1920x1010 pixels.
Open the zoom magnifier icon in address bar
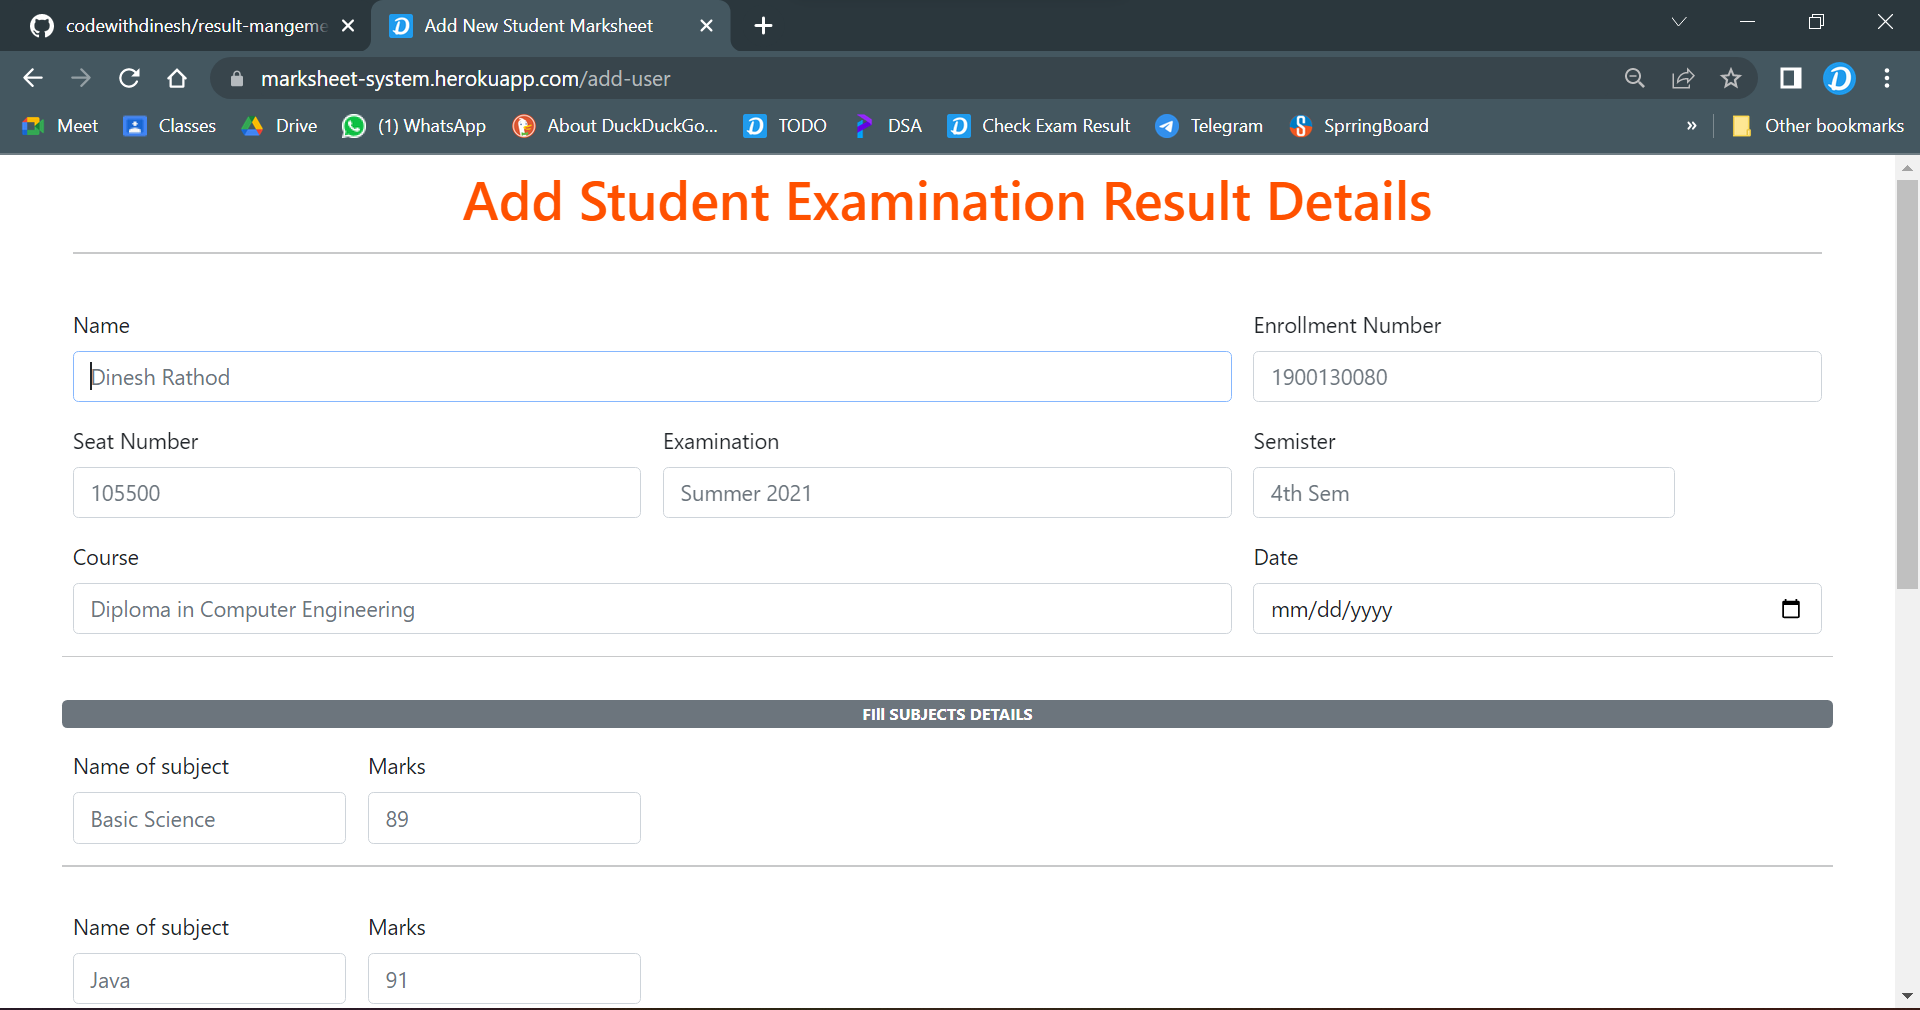tap(1635, 78)
